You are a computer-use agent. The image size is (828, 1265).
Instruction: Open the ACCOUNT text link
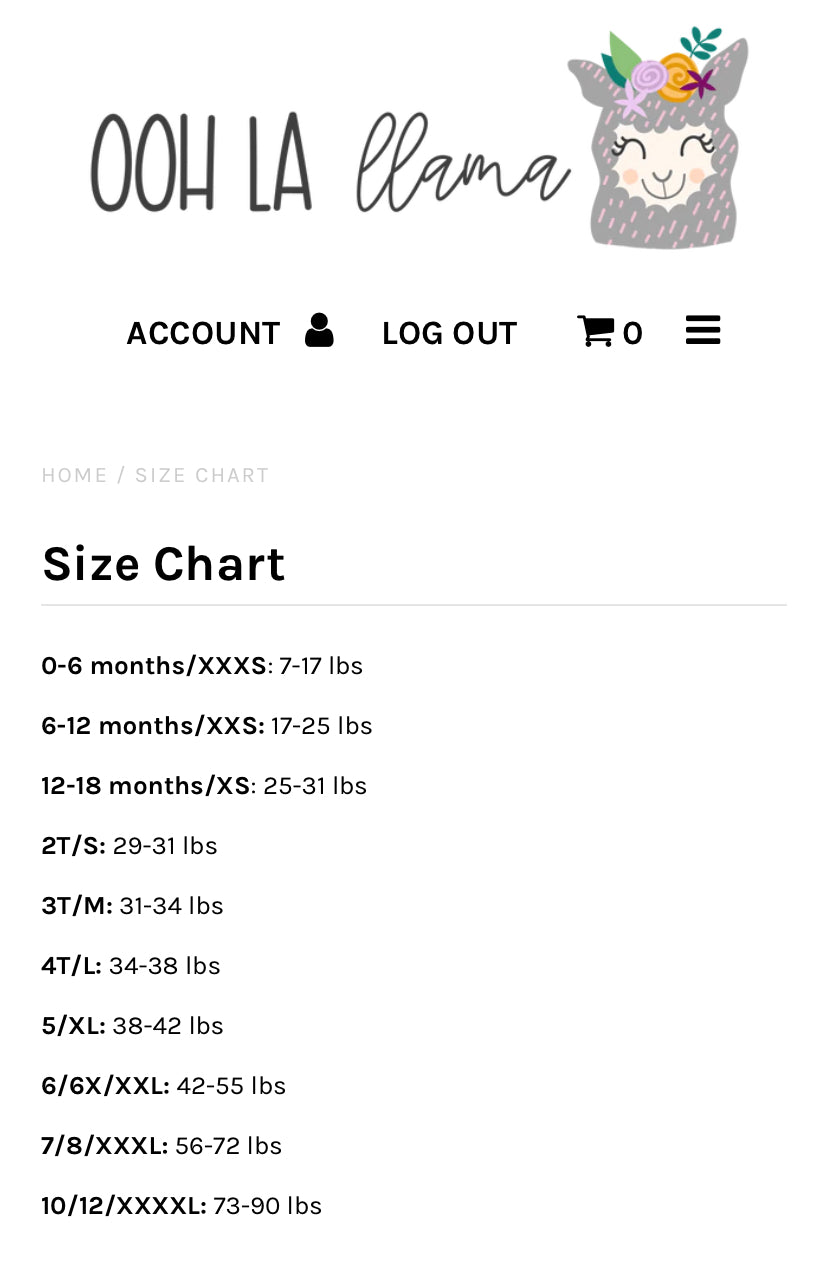[x=203, y=333]
